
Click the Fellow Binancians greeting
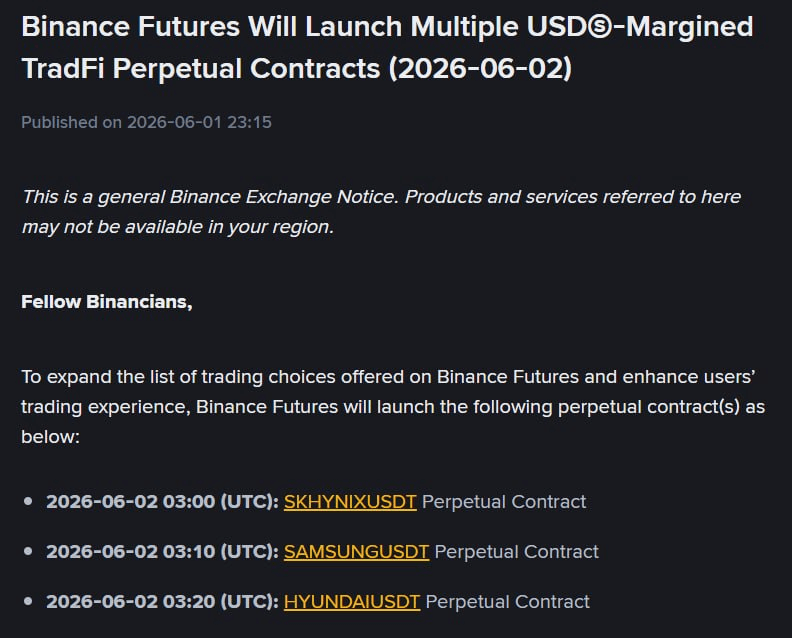click(x=107, y=302)
